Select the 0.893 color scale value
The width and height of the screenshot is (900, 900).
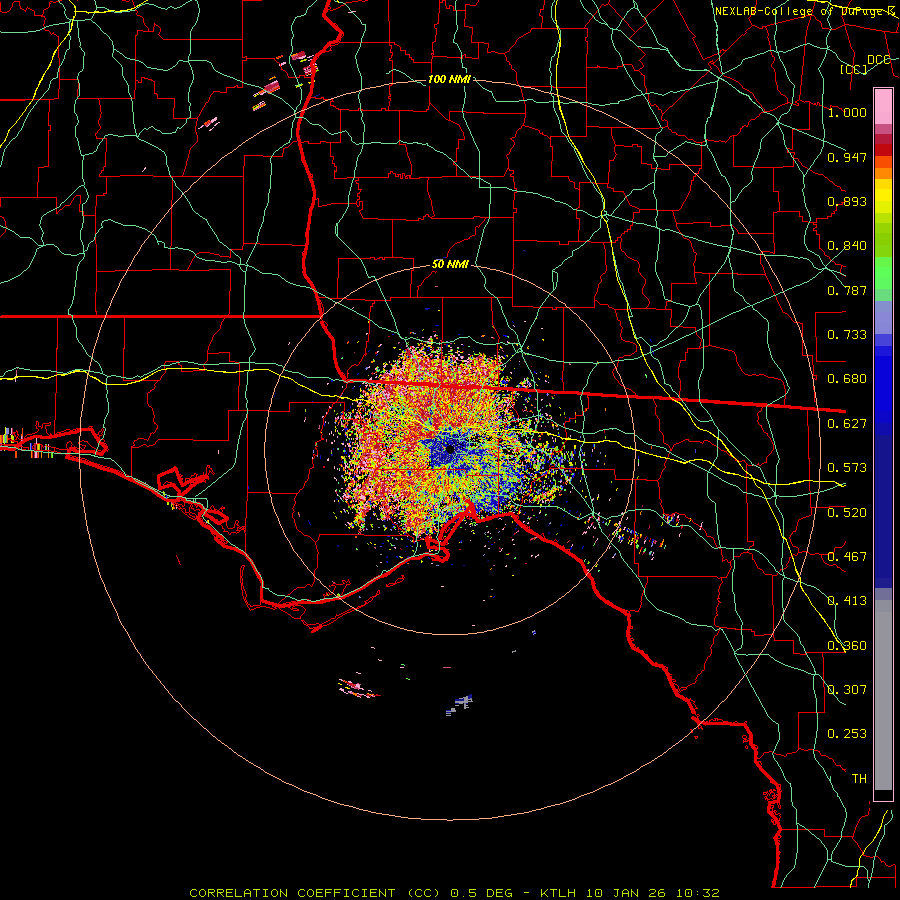(847, 201)
